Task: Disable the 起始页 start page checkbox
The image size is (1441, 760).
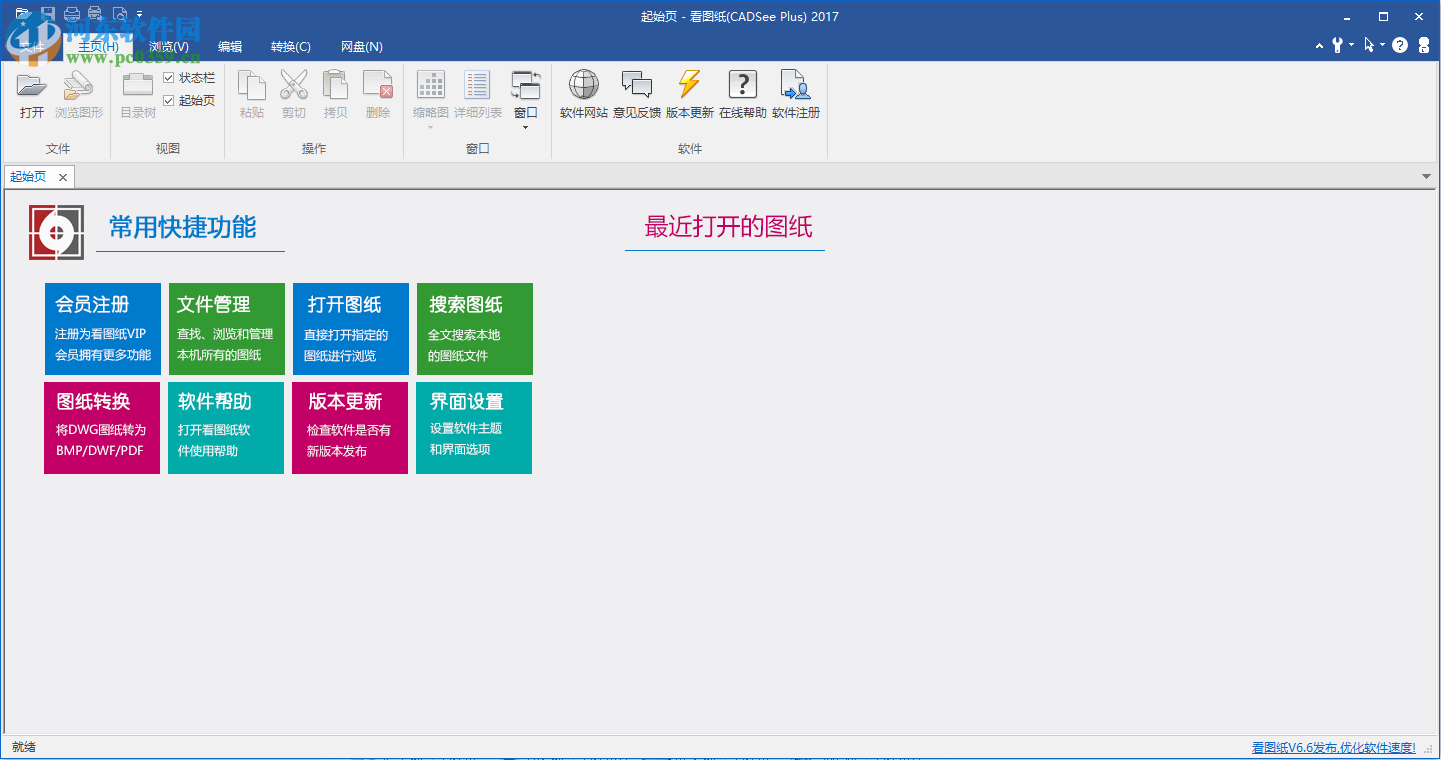Action: pyautogui.click(x=170, y=99)
